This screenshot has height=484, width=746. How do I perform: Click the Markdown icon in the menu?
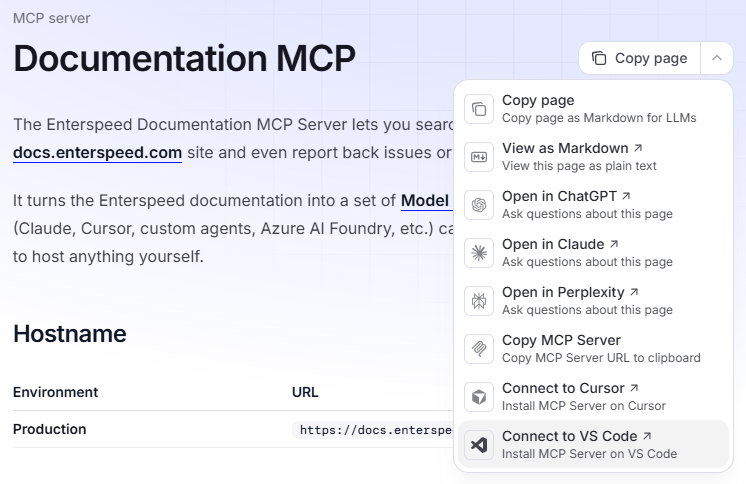coord(479,157)
